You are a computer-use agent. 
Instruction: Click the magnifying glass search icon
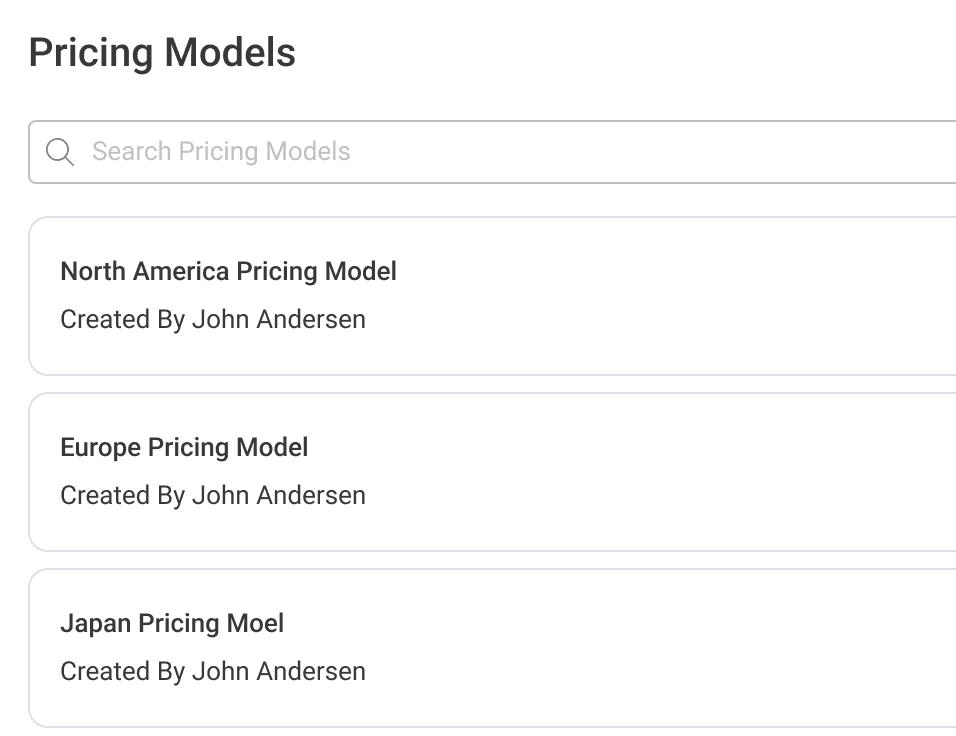click(x=60, y=152)
